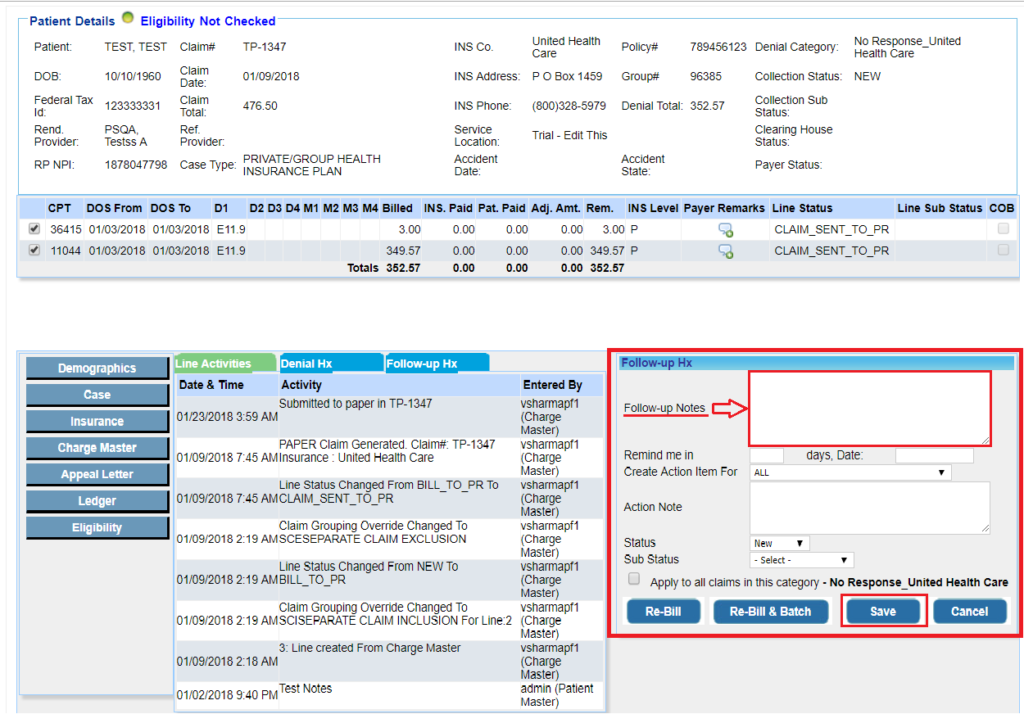The height and width of the screenshot is (714, 1024).
Task: Click the Eligibility Not Checked link
Action: tap(207, 20)
